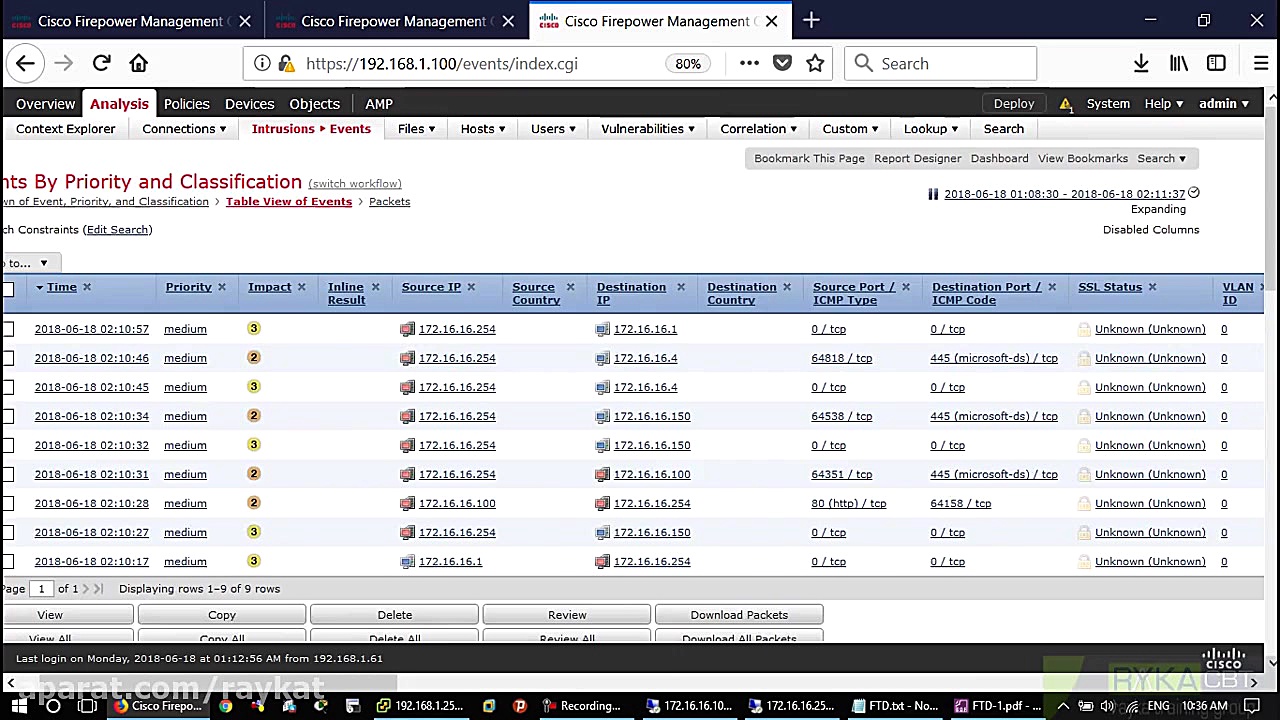
Task: Click the Review button
Action: (x=567, y=615)
